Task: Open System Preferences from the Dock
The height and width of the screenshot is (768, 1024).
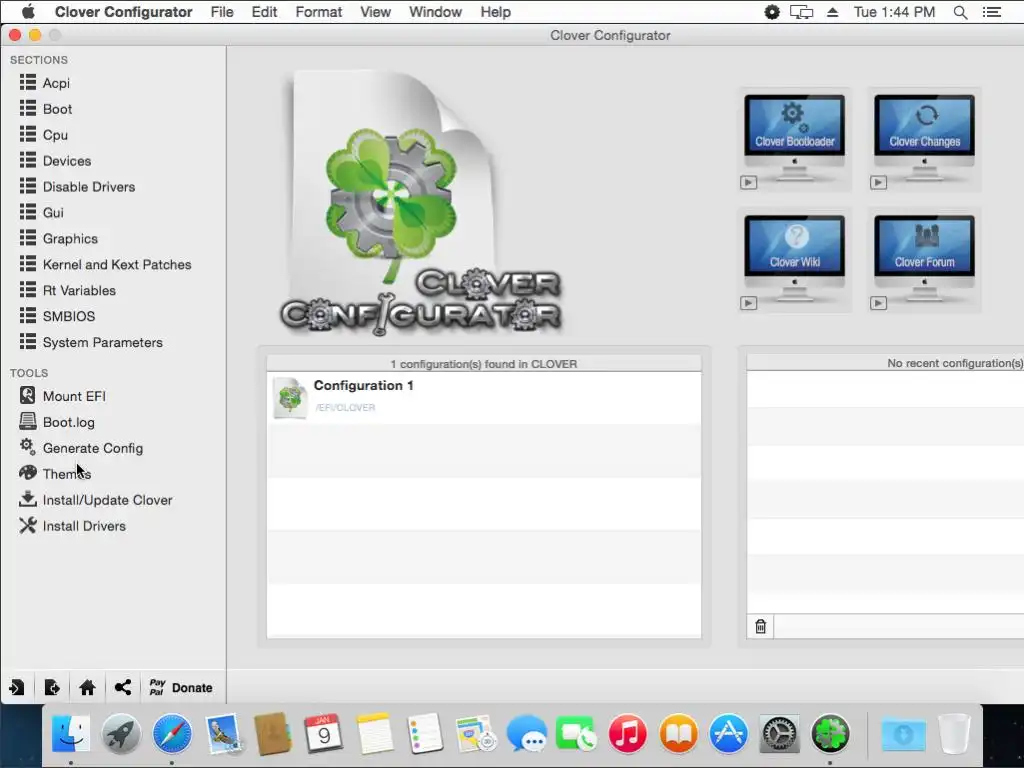Action: [779, 733]
